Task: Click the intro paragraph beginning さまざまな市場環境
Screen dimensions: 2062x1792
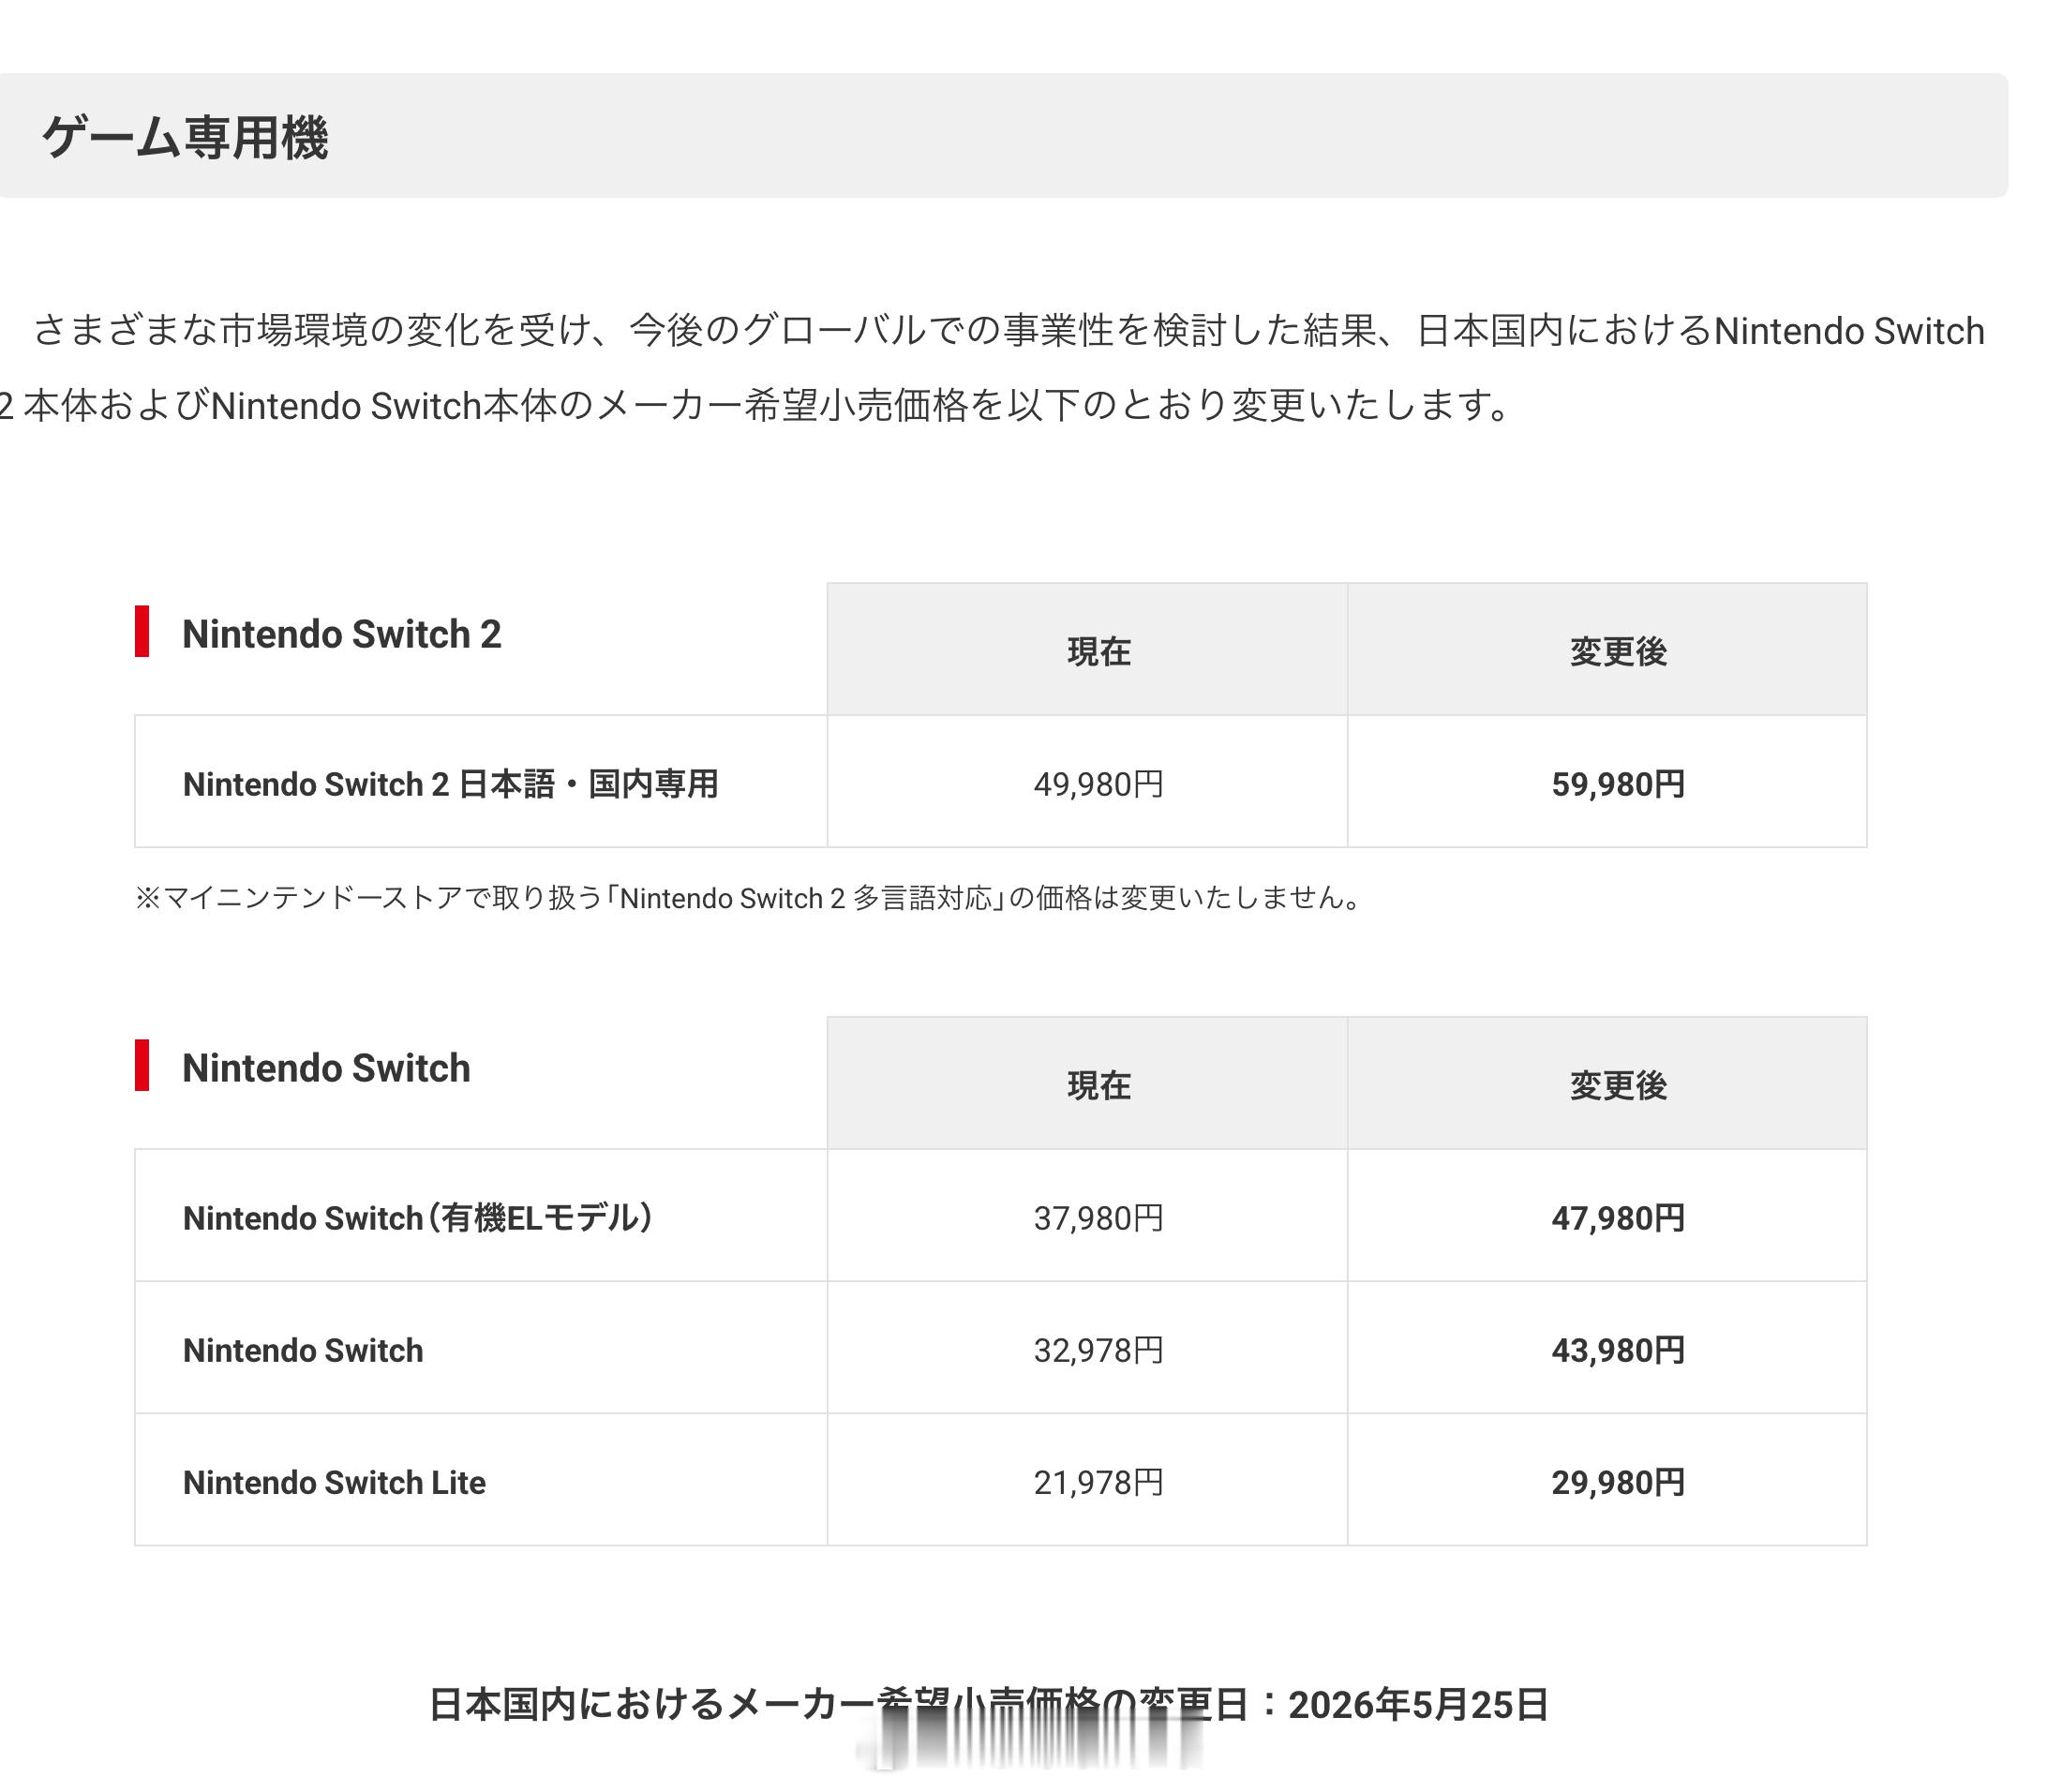Action: click(992, 368)
